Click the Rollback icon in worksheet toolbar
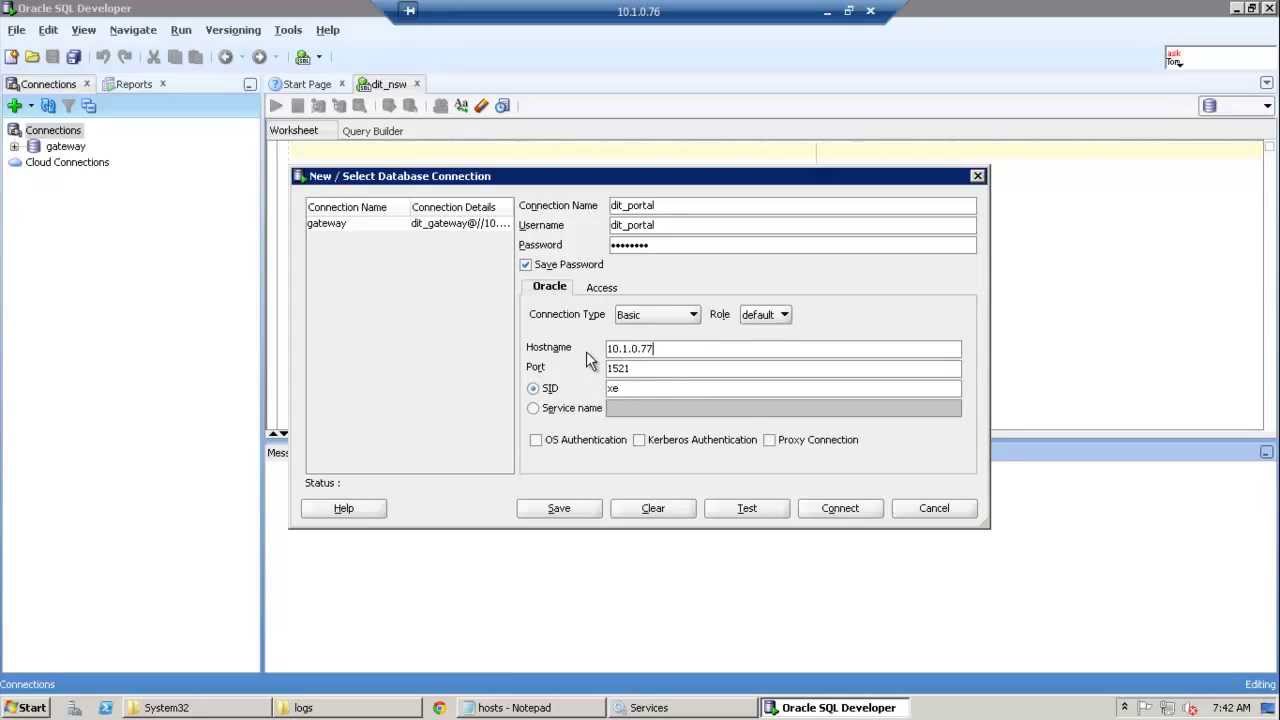 (410, 106)
